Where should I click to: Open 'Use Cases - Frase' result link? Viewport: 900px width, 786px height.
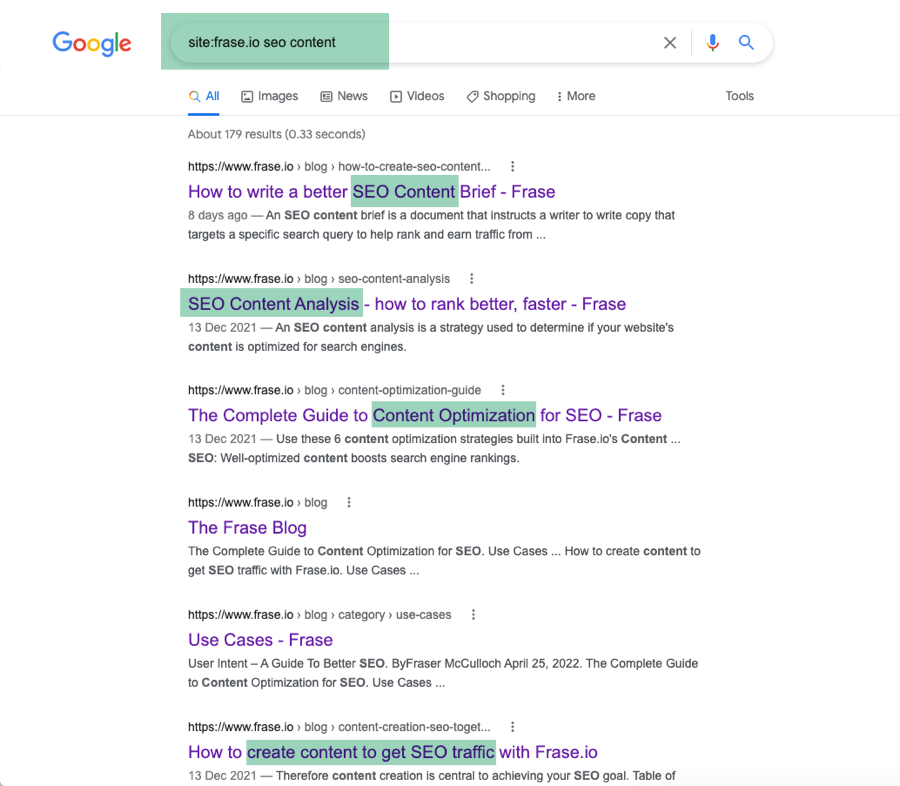(x=261, y=640)
